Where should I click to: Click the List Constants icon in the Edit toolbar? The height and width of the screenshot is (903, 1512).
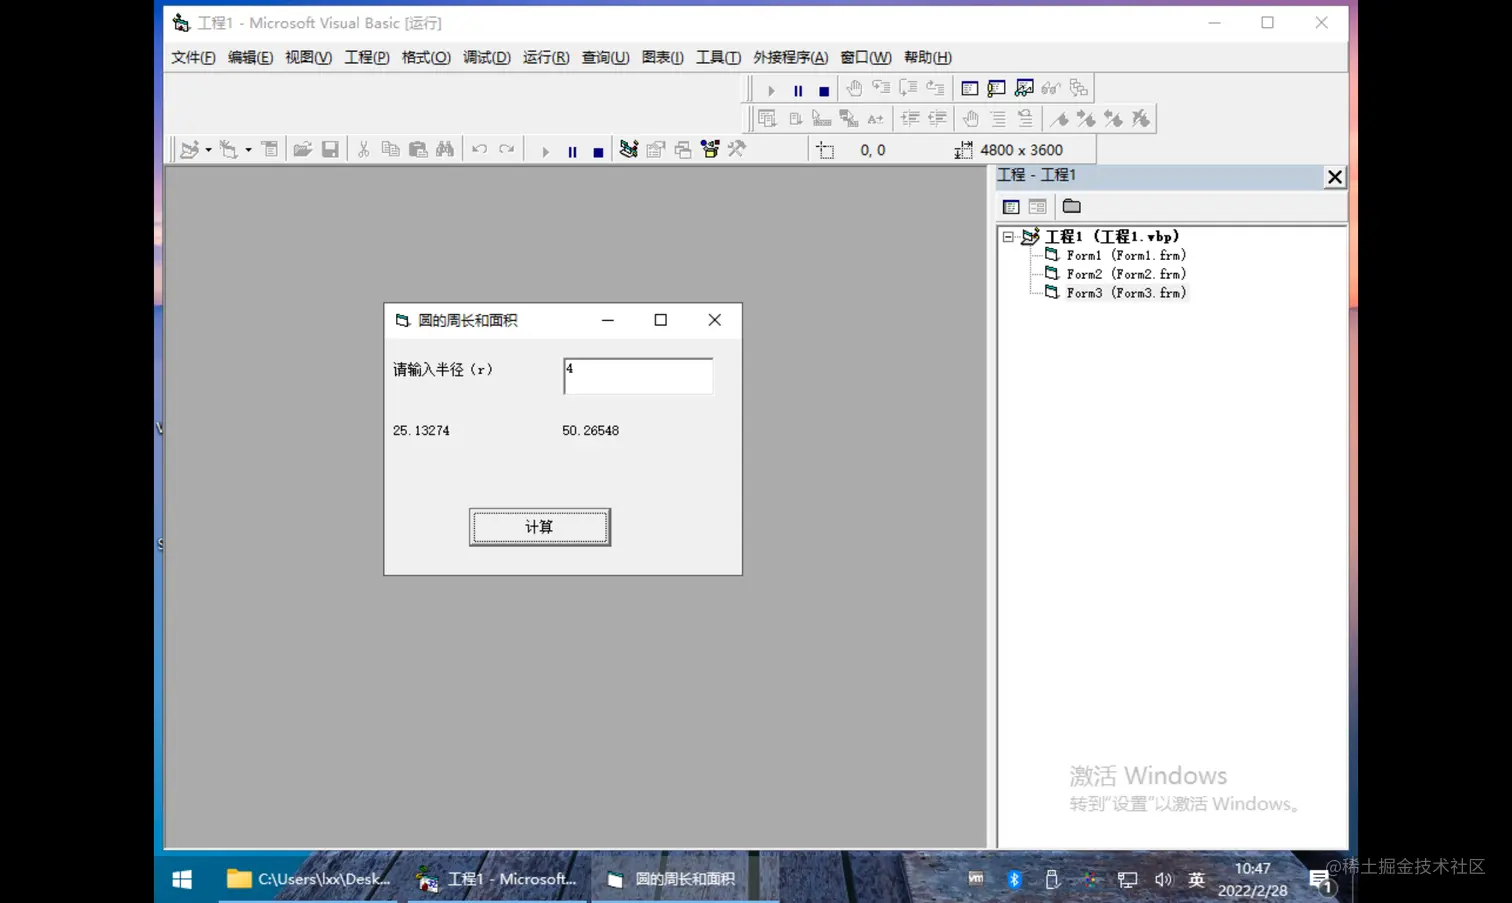click(795, 119)
